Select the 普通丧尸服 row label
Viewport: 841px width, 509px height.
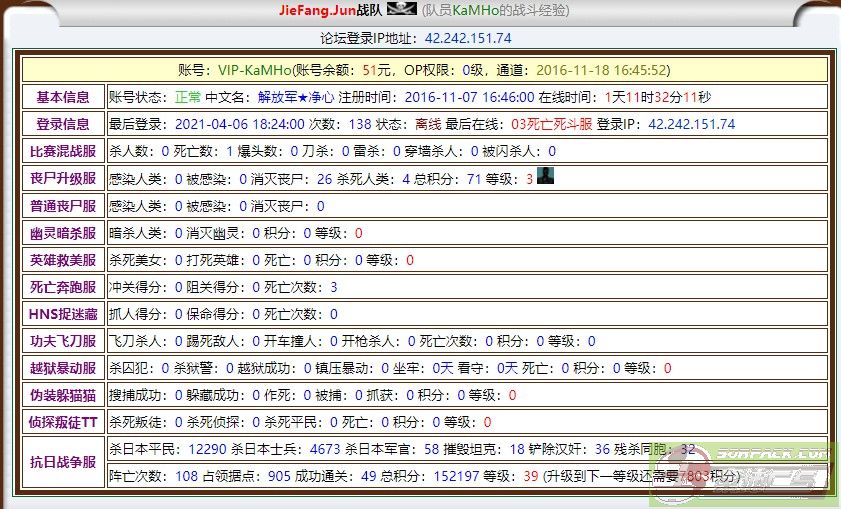point(63,206)
